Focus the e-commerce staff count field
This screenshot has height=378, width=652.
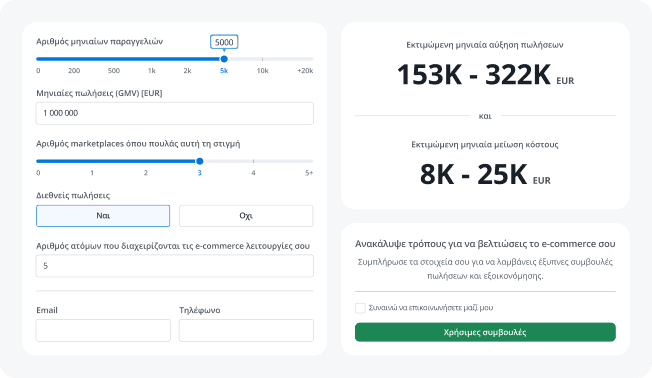tap(175, 266)
